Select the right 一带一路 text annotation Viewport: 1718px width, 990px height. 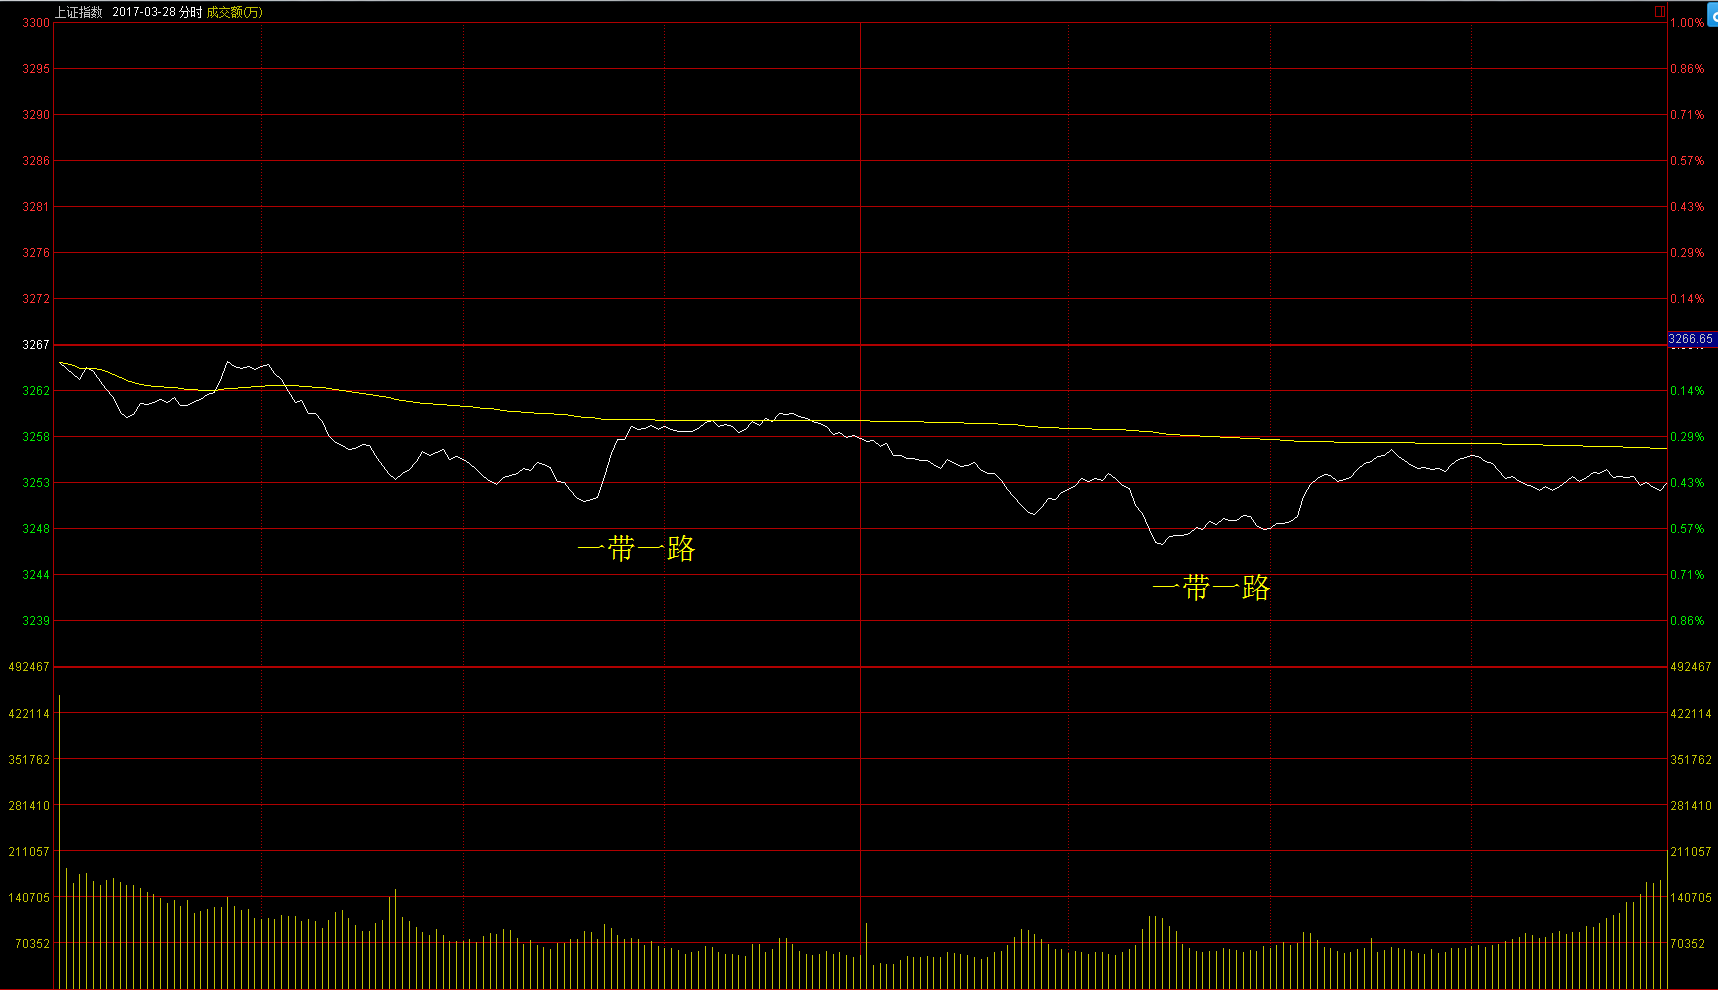pyautogui.click(x=1211, y=588)
